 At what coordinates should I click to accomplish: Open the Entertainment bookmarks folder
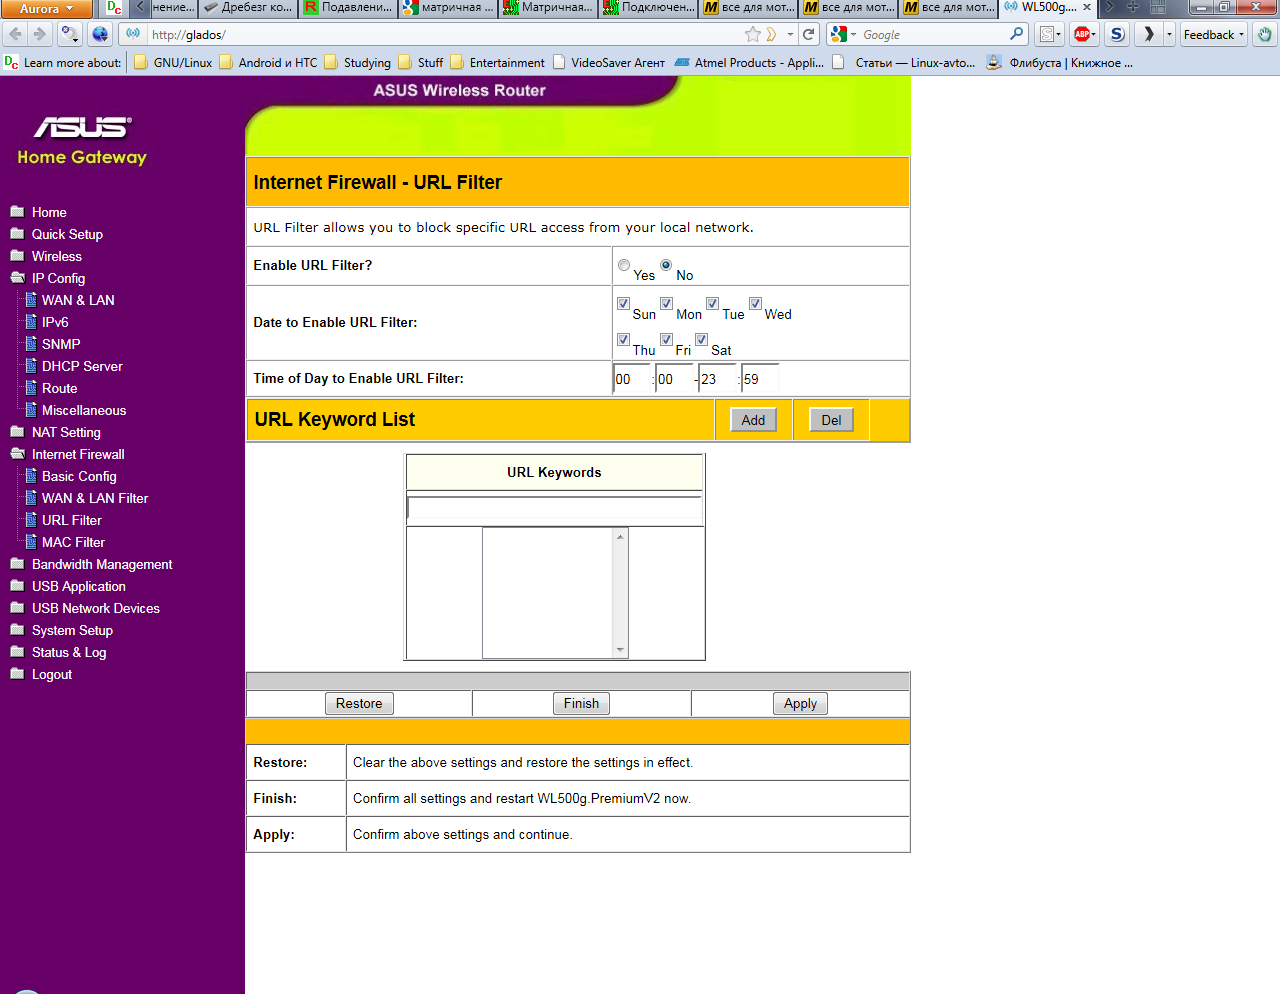[498, 62]
